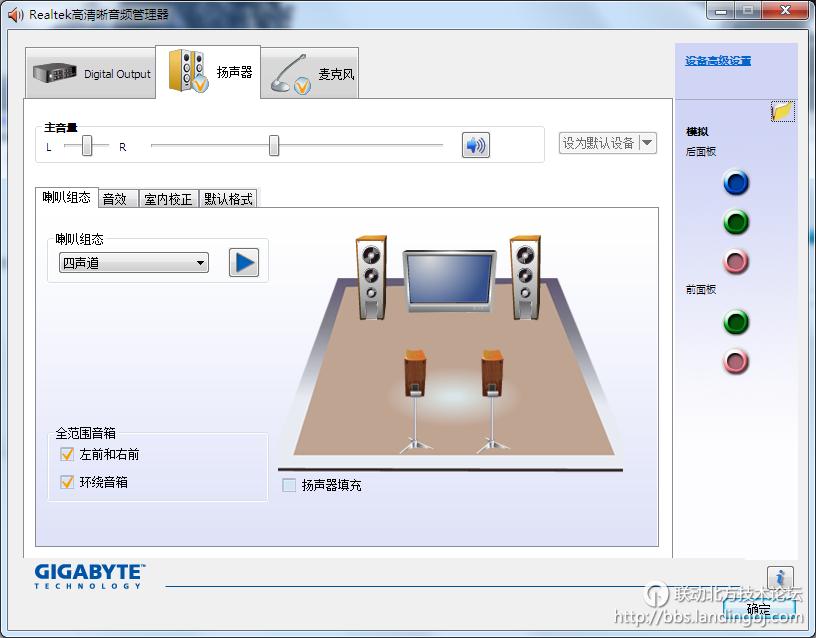This screenshot has width=816, height=638.
Task: Mute the main volume with the speaker icon
Action: pos(475,144)
